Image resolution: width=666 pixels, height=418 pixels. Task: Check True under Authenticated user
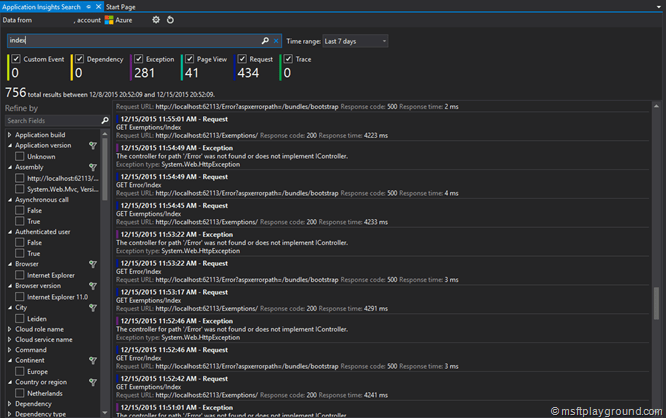click(x=20, y=254)
